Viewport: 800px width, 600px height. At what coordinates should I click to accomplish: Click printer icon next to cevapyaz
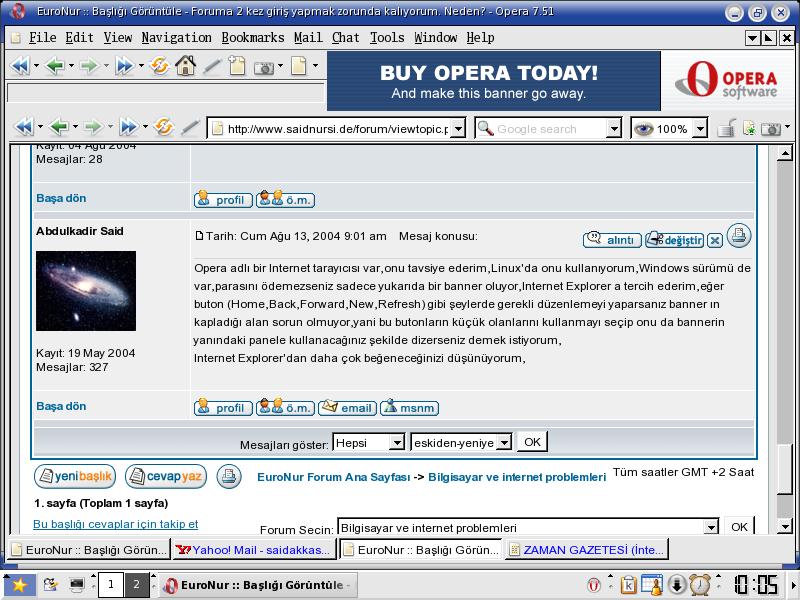[229, 477]
